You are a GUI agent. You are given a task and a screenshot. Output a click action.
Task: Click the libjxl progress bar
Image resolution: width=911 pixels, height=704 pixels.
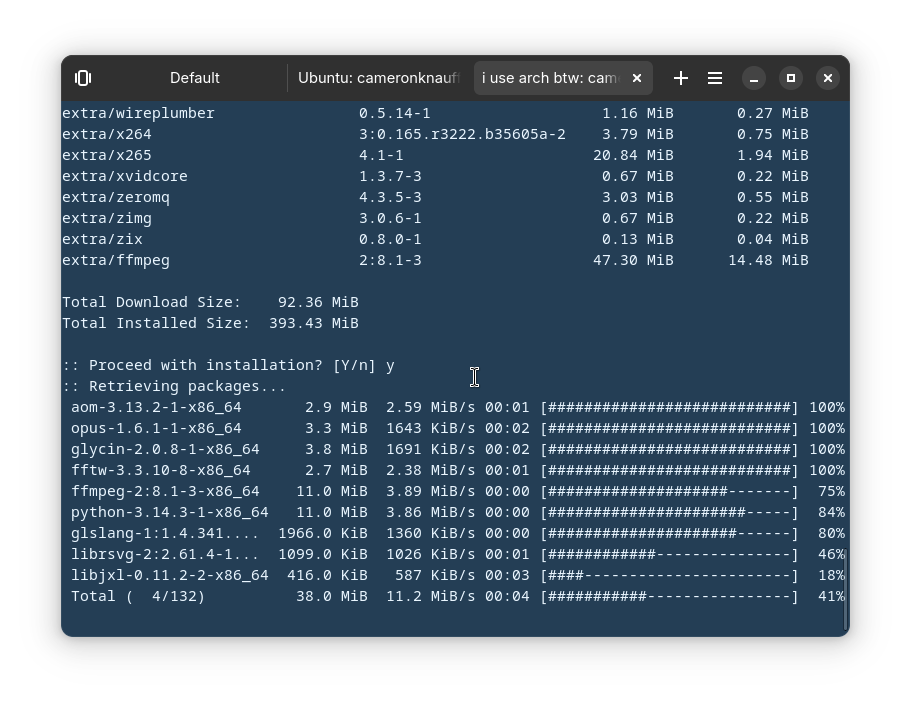(669, 575)
